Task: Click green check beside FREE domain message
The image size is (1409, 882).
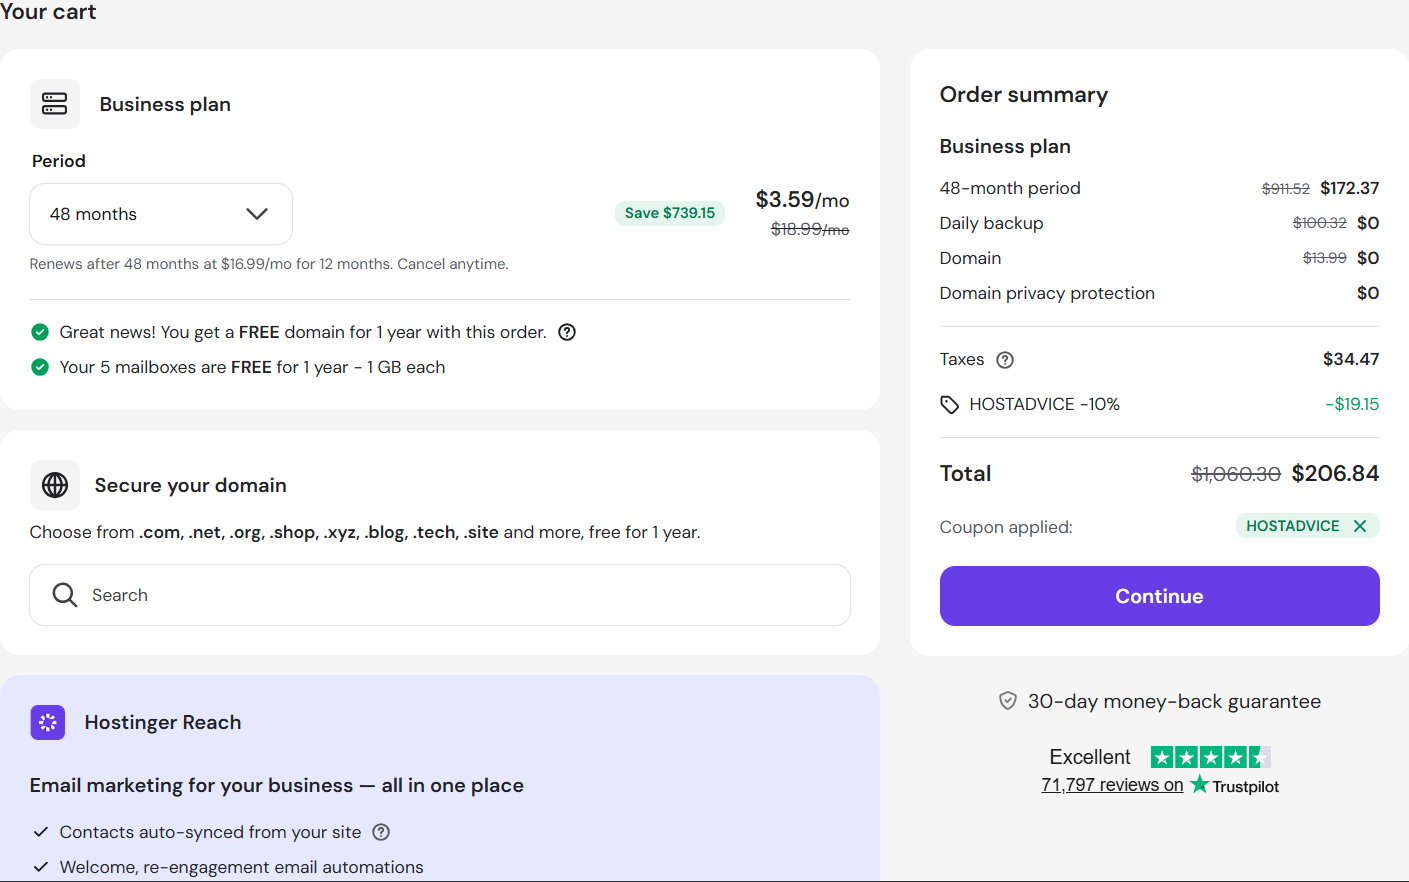Action: [x=40, y=332]
